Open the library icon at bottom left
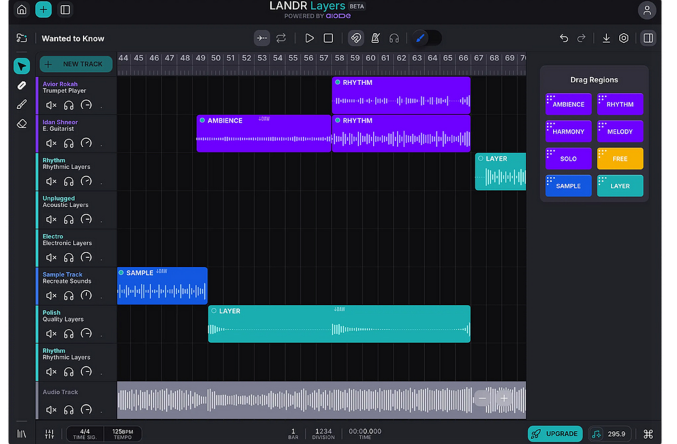The width and height of the screenshot is (677, 444). tap(22, 434)
